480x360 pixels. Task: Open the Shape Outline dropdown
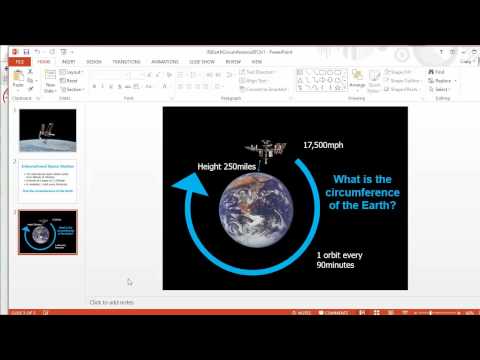pos(403,81)
